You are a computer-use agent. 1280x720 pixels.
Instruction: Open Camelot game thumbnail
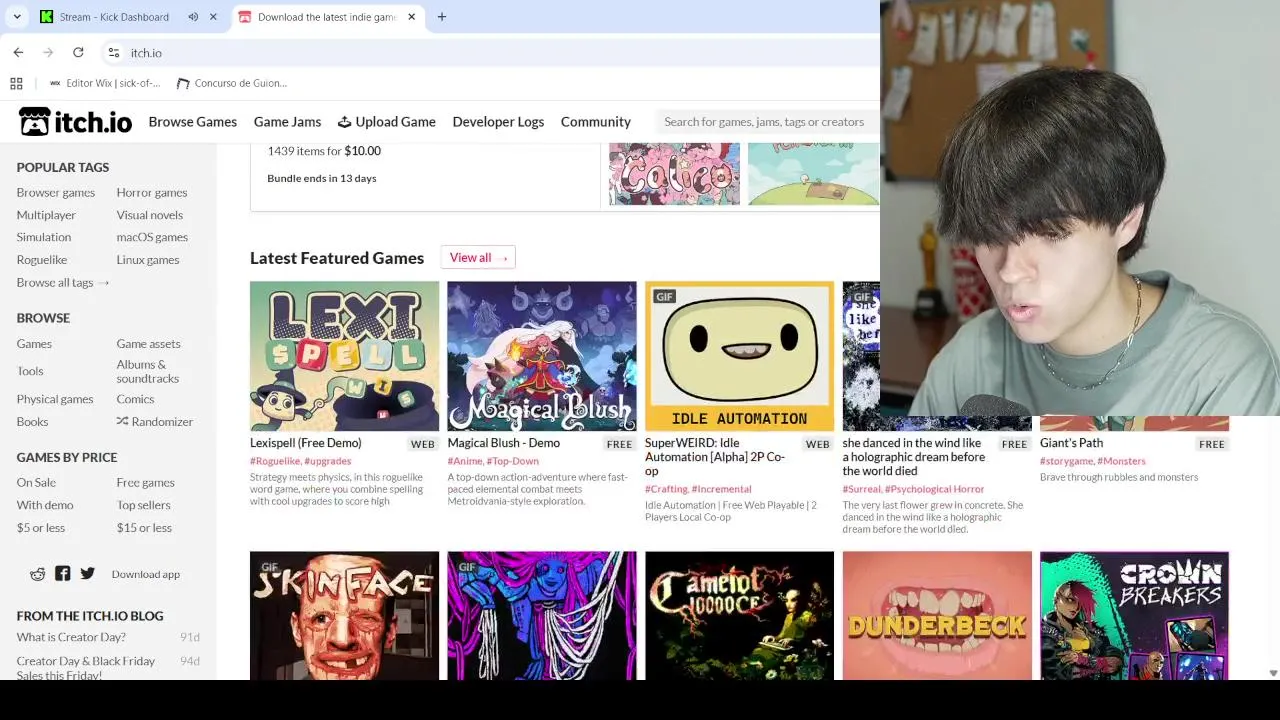tap(739, 615)
